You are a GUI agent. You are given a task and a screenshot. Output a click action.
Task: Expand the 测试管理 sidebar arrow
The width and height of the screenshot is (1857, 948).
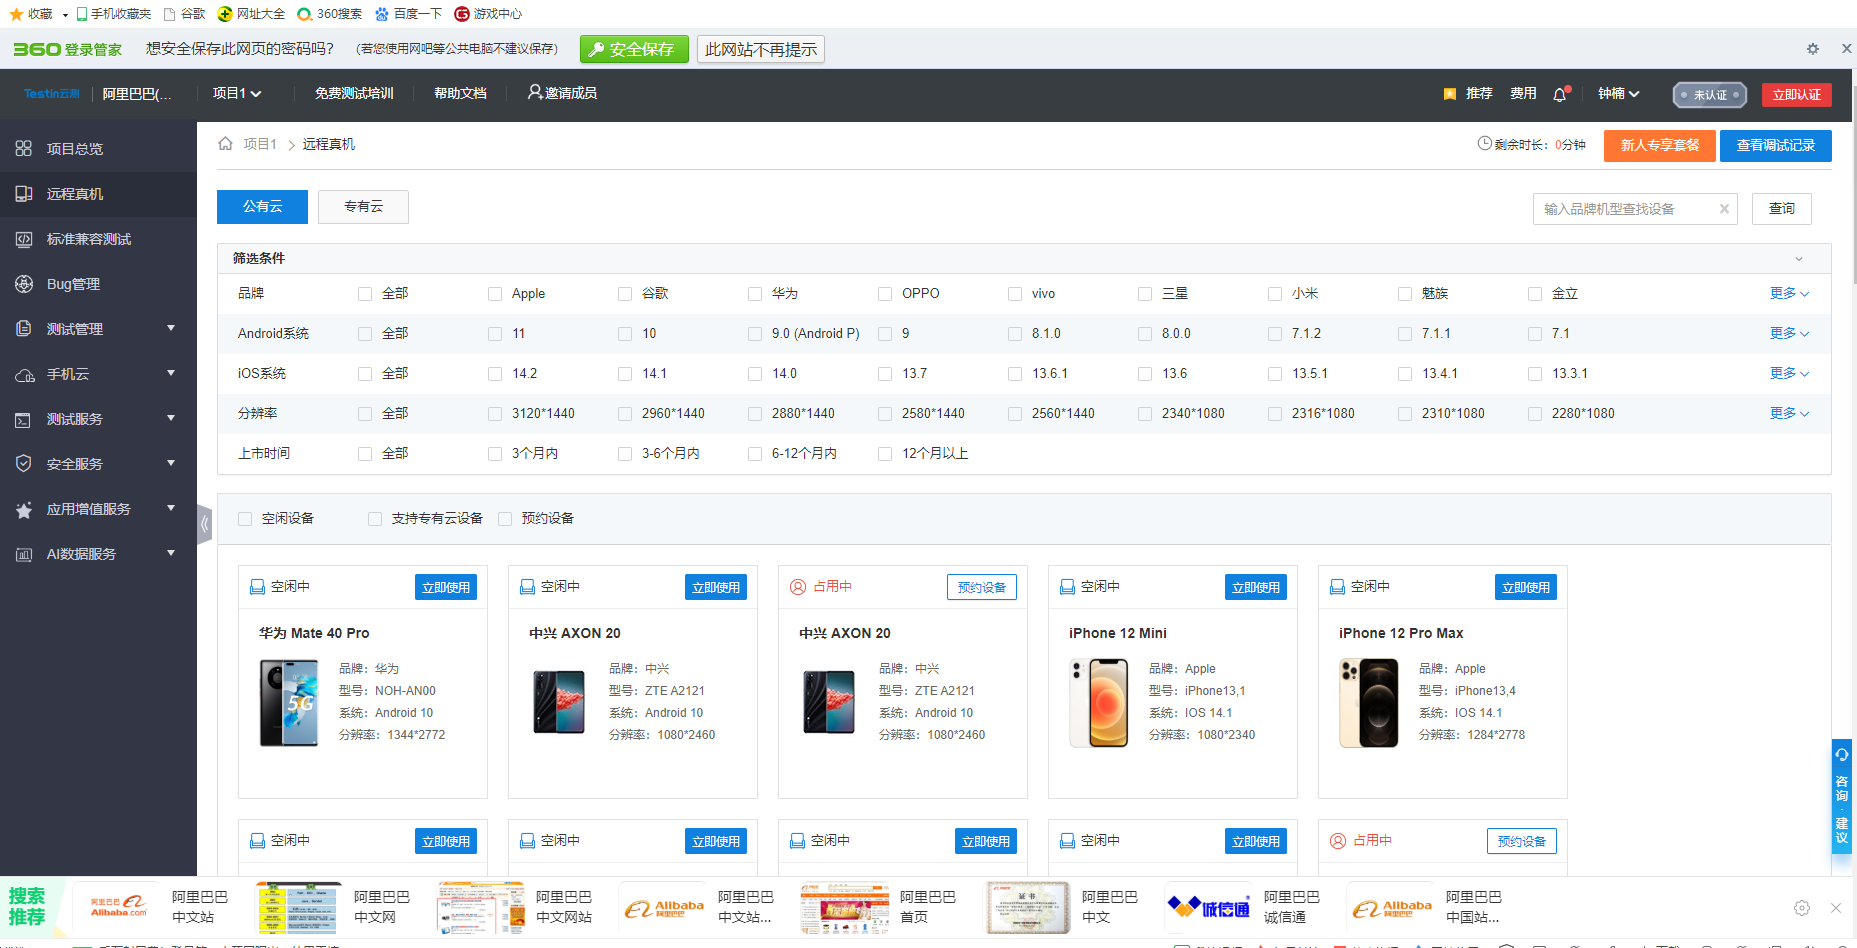point(171,328)
